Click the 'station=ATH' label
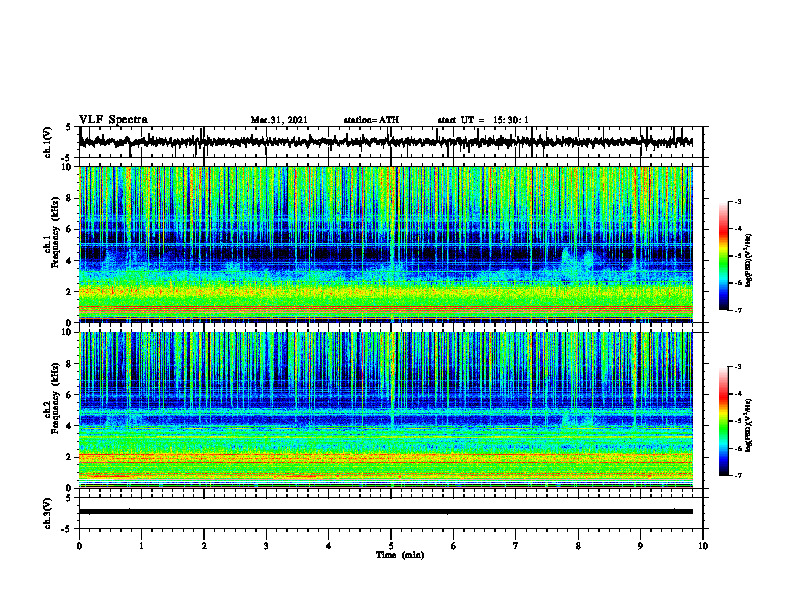The image size is (792, 612). tap(371, 120)
